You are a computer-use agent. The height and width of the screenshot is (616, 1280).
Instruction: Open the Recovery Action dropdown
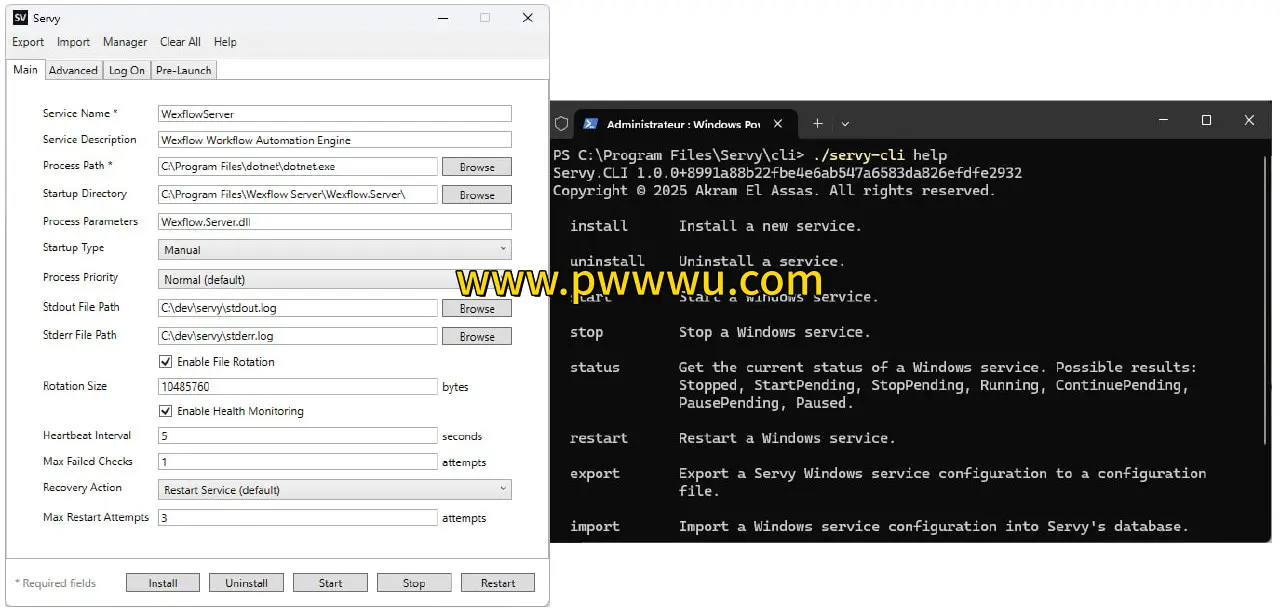[x=334, y=490]
